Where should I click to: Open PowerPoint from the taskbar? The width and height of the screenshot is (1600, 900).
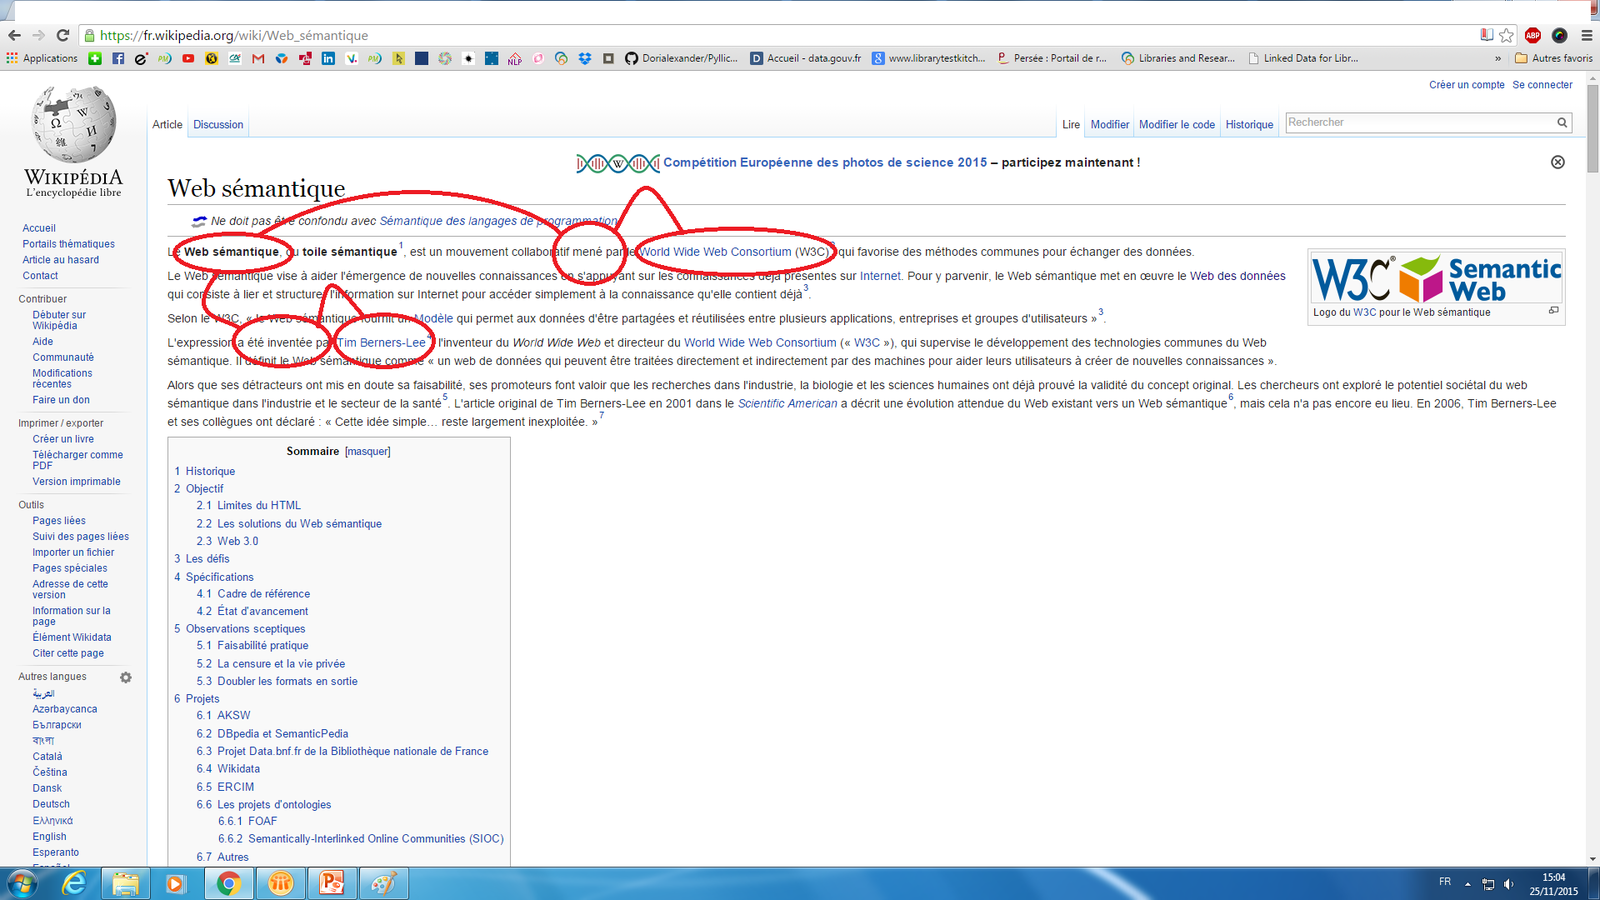(331, 884)
